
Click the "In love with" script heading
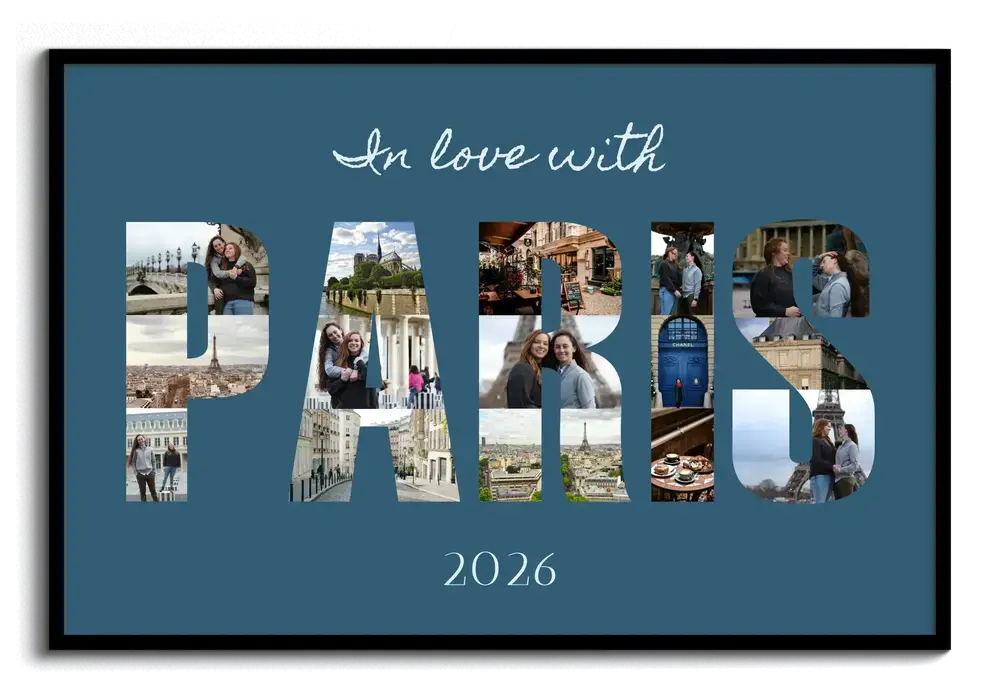(x=499, y=151)
